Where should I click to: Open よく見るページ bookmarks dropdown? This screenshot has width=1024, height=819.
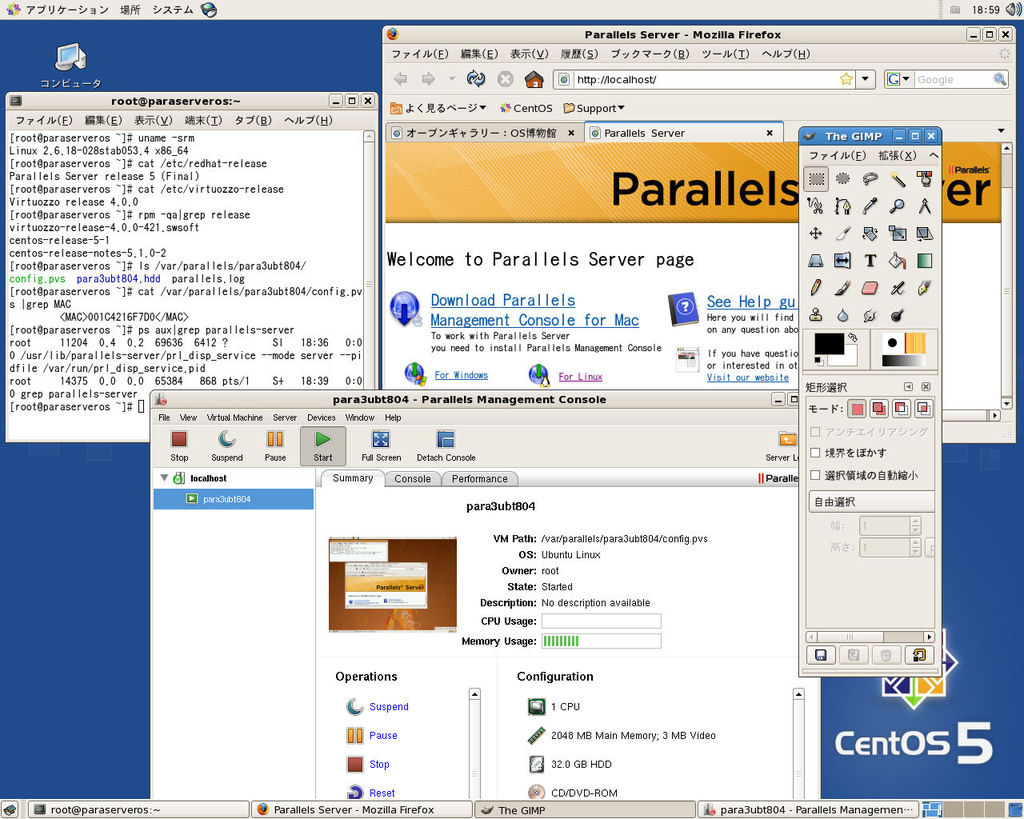point(438,108)
